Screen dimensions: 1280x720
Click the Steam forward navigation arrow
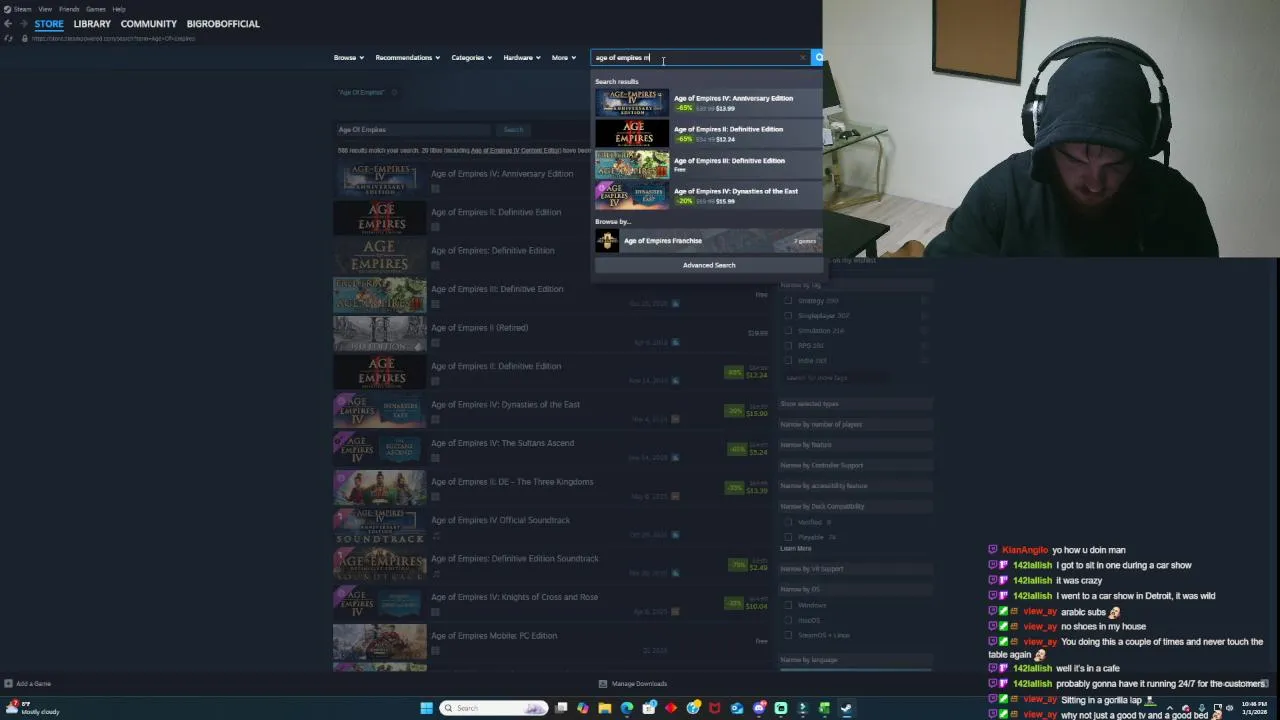click(x=23, y=23)
